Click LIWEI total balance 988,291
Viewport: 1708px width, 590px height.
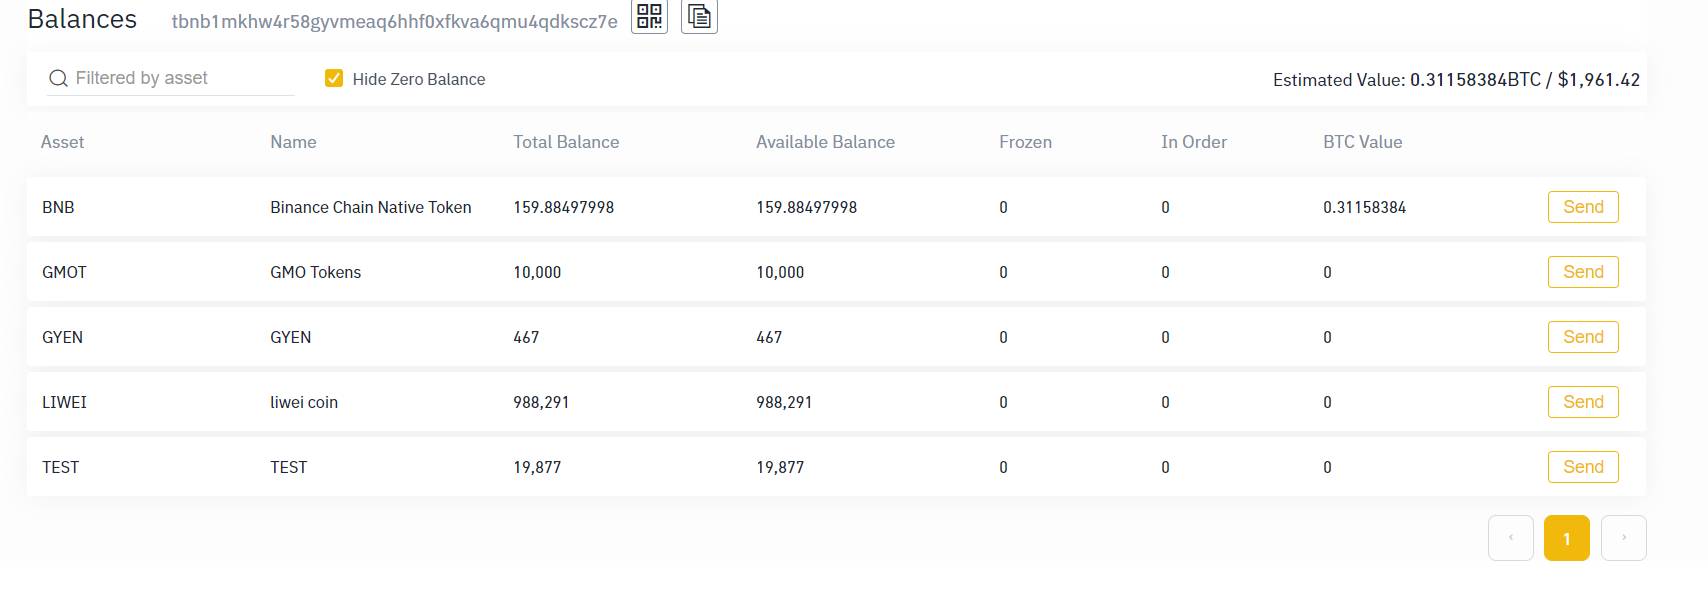541,402
